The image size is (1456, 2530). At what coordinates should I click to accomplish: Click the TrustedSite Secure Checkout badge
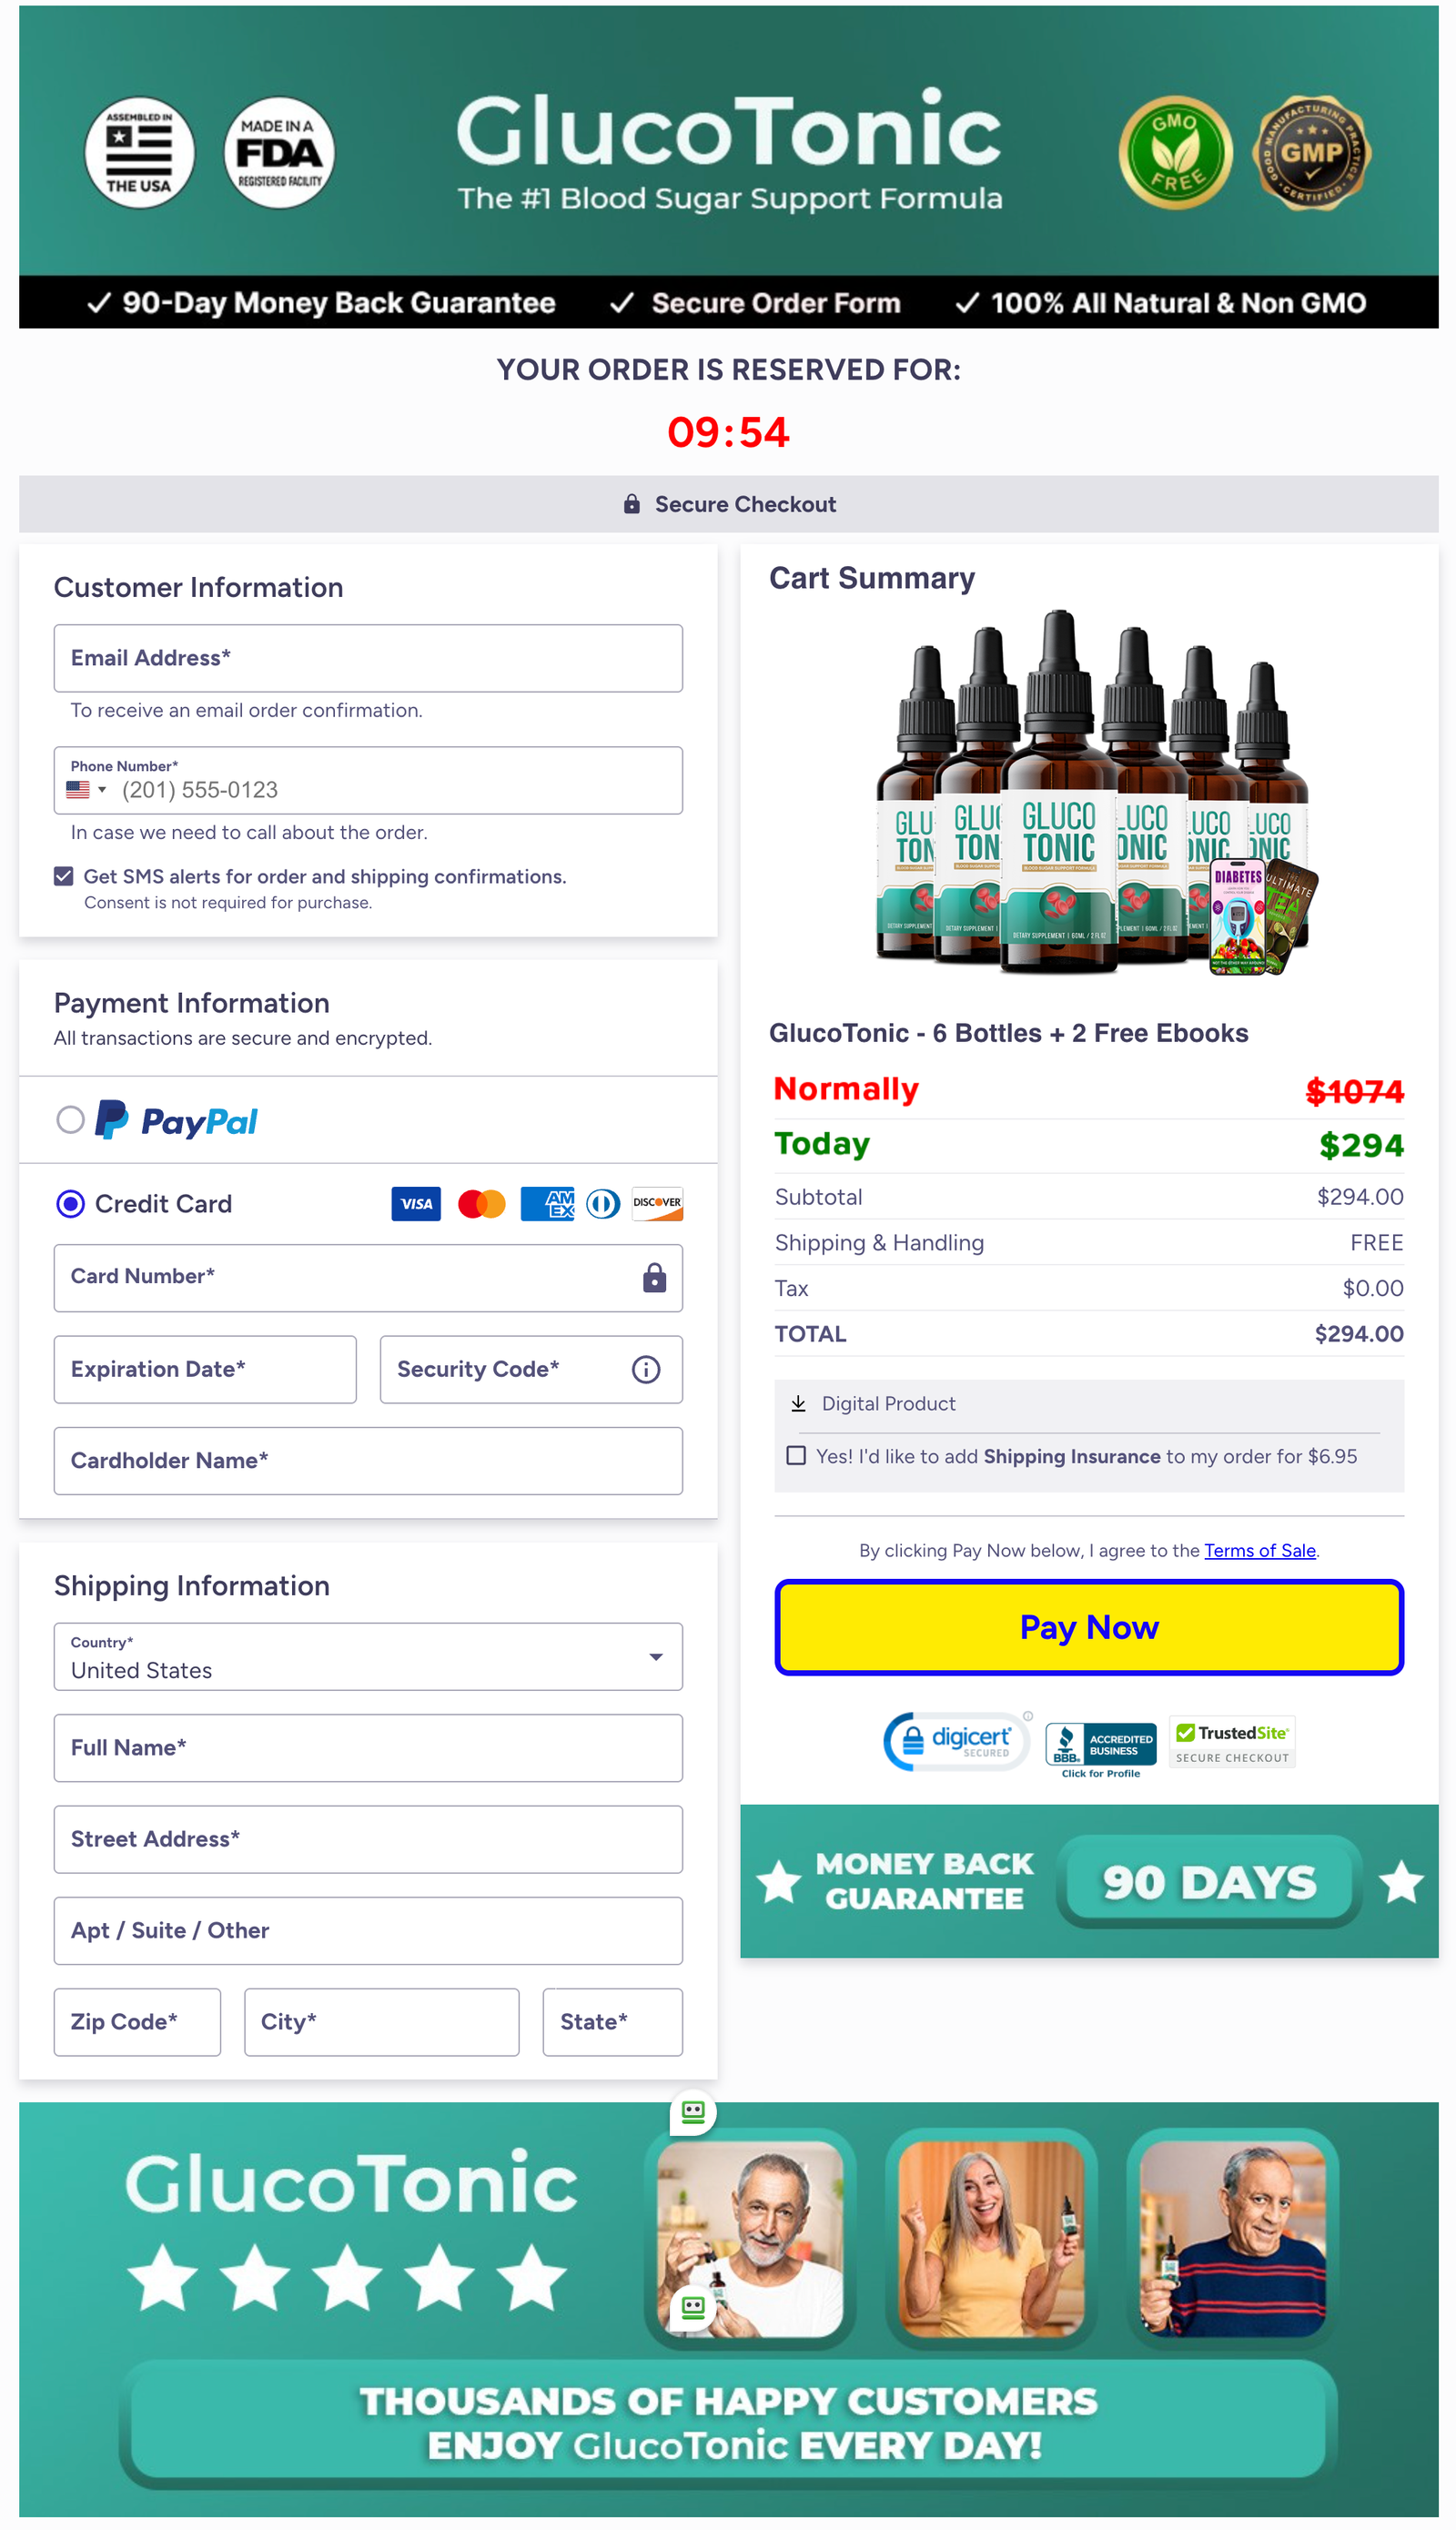(1232, 1742)
